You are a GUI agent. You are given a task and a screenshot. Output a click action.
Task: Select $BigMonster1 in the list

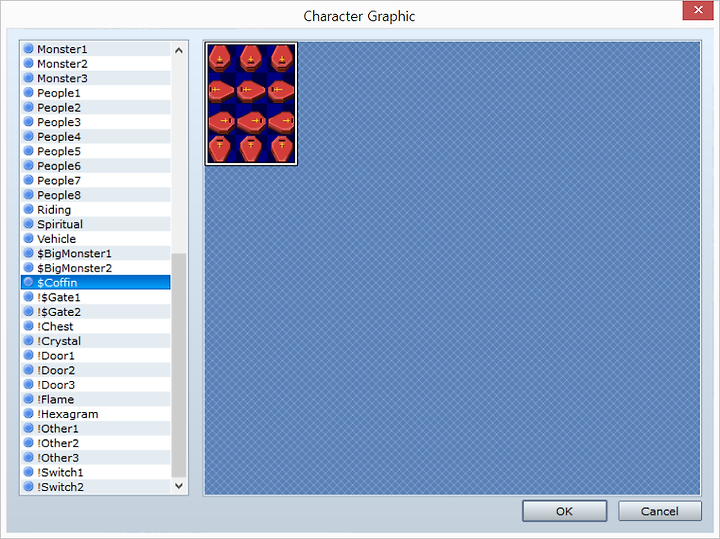click(96, 253)
